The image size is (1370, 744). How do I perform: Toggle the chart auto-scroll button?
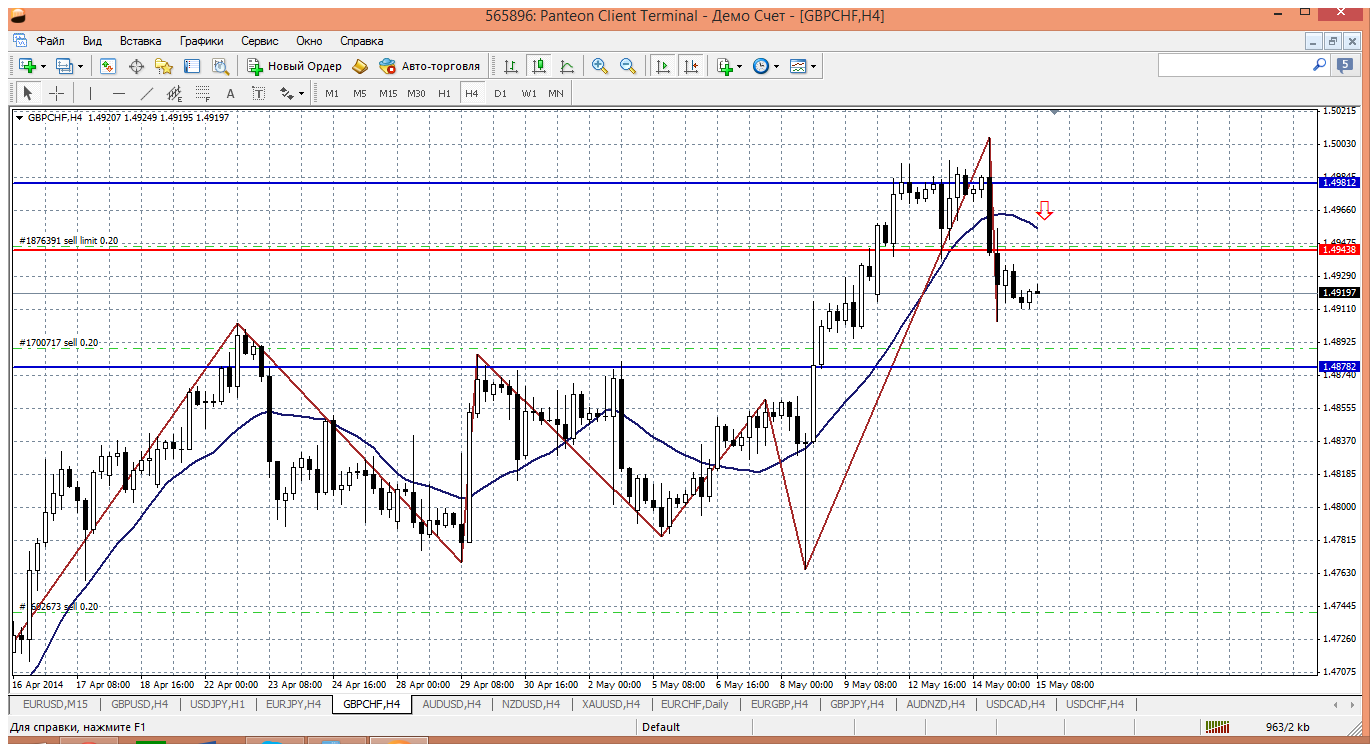[x=662, y=66]
